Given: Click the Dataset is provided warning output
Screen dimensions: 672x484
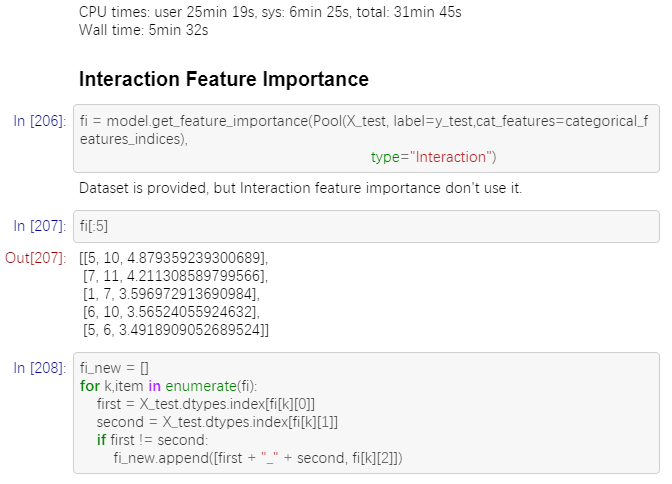Looking at the screenshot, I should point(300,188).
